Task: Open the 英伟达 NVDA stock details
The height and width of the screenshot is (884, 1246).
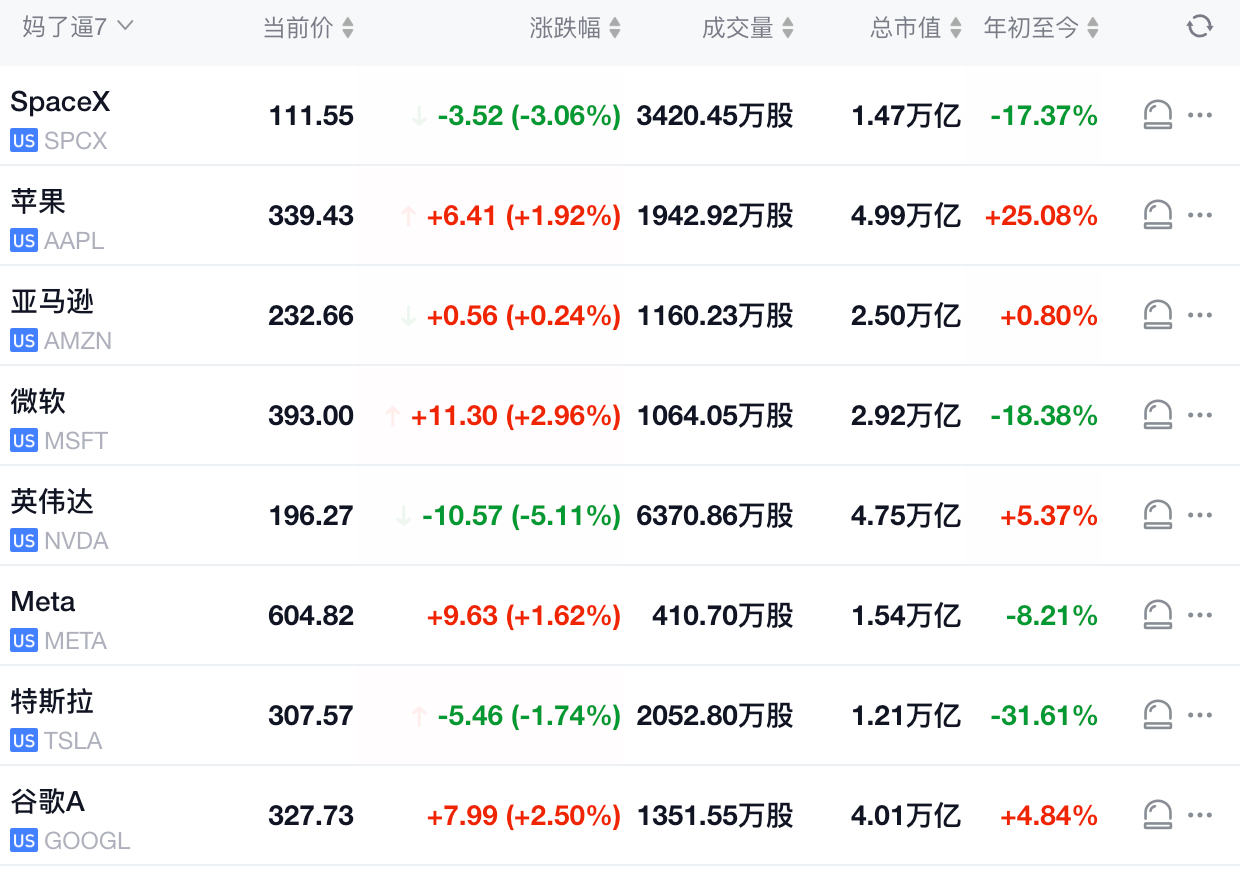Action: click(620, 516)
